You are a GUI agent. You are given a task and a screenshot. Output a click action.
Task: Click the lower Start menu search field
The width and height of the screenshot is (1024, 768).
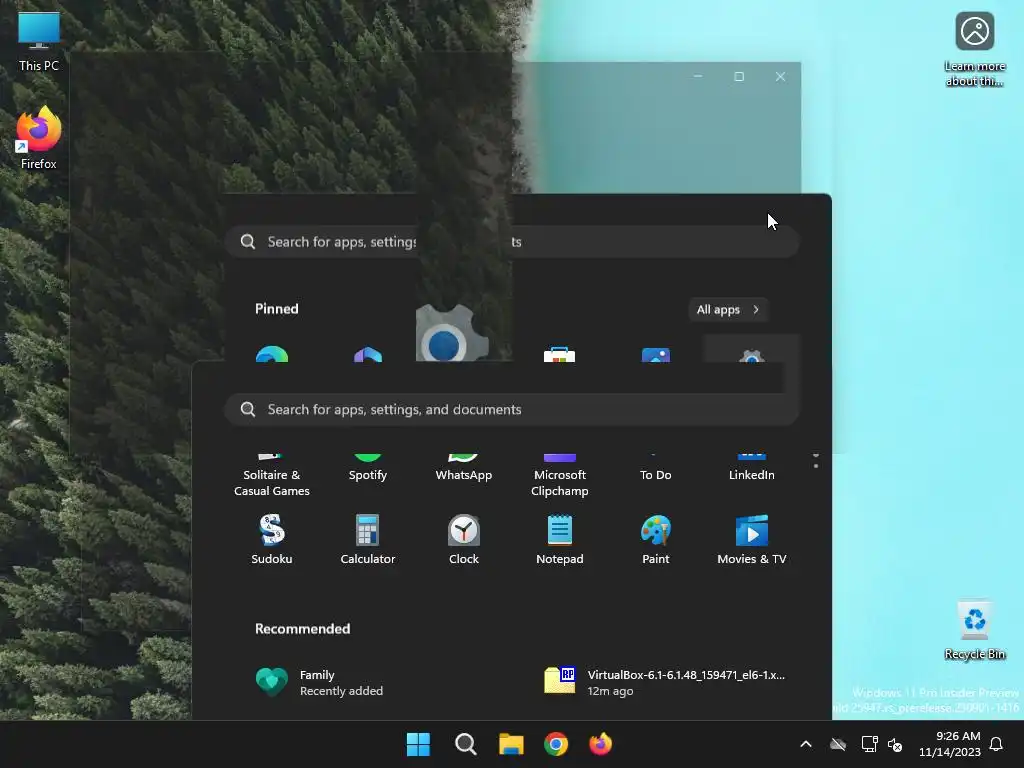(512, 409)
